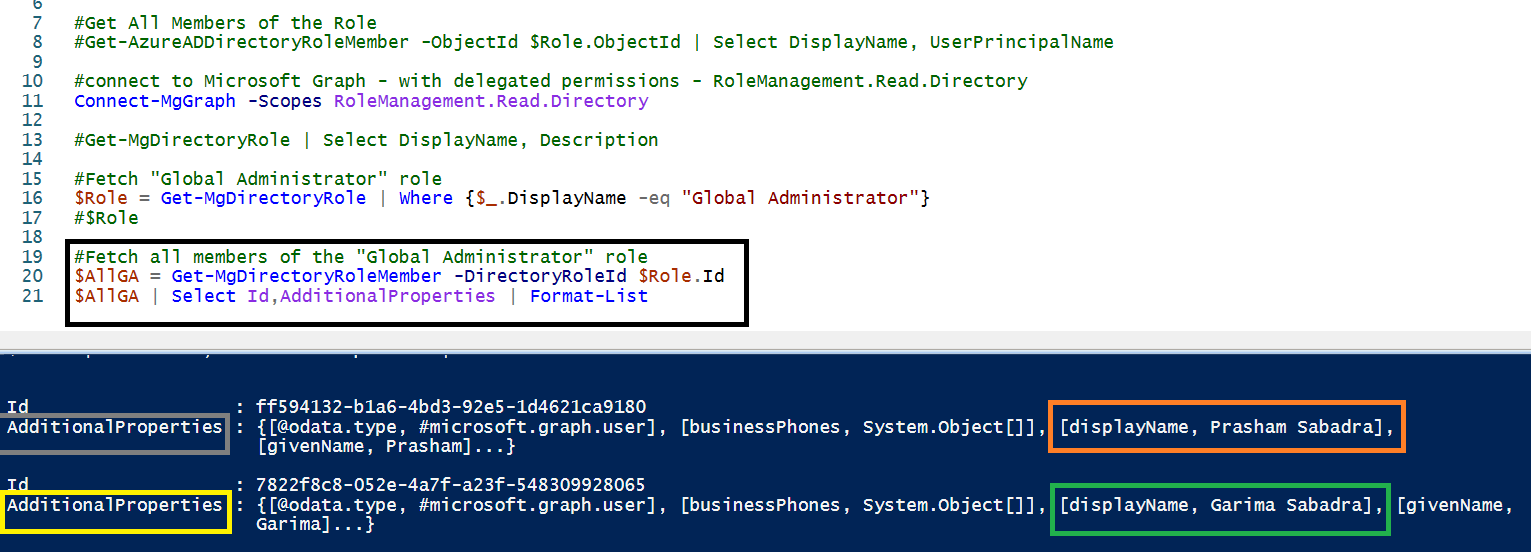The width and height of the screenshot is (1531, 552).
Task: Click the $AllGA variable on line 20
Action: point(106,276)
